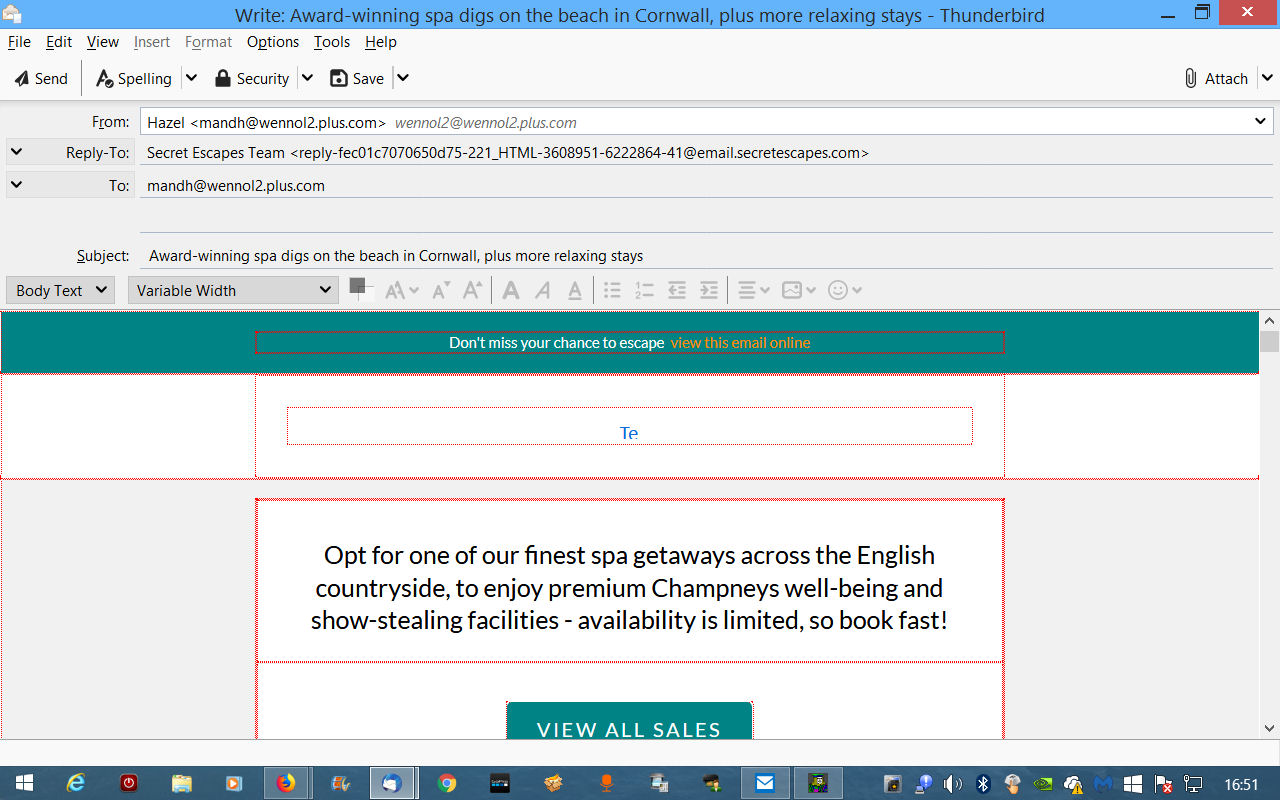The image size is (1280, 800).
Task: Open the Options menu
Action: tap(273, 42)
